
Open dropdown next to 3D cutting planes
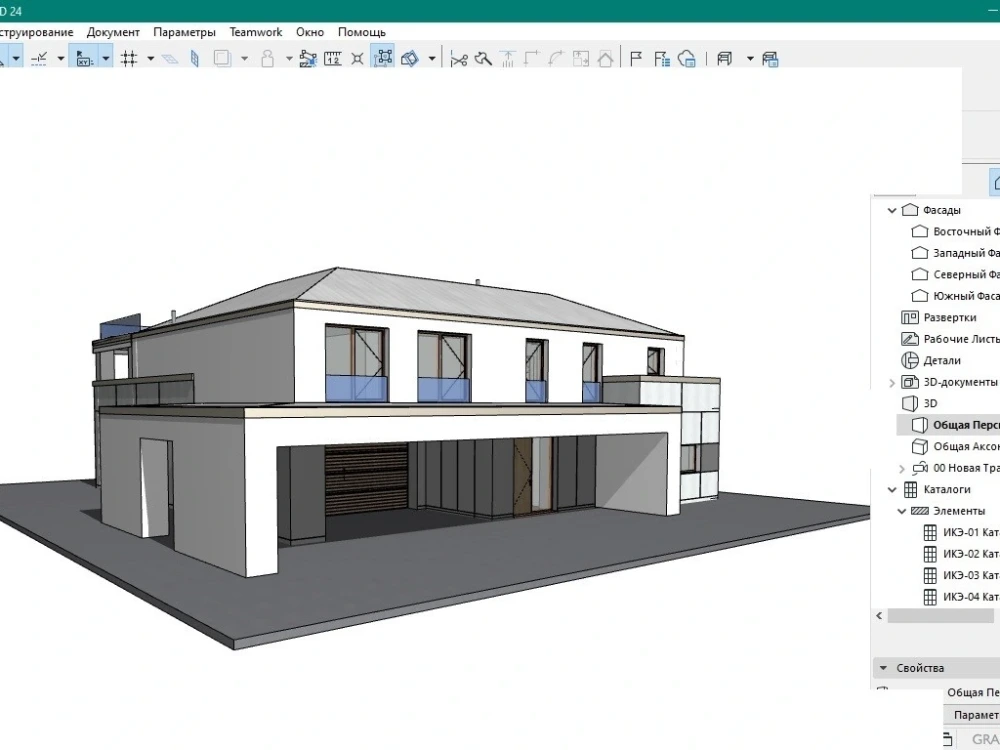pos(432,59)
